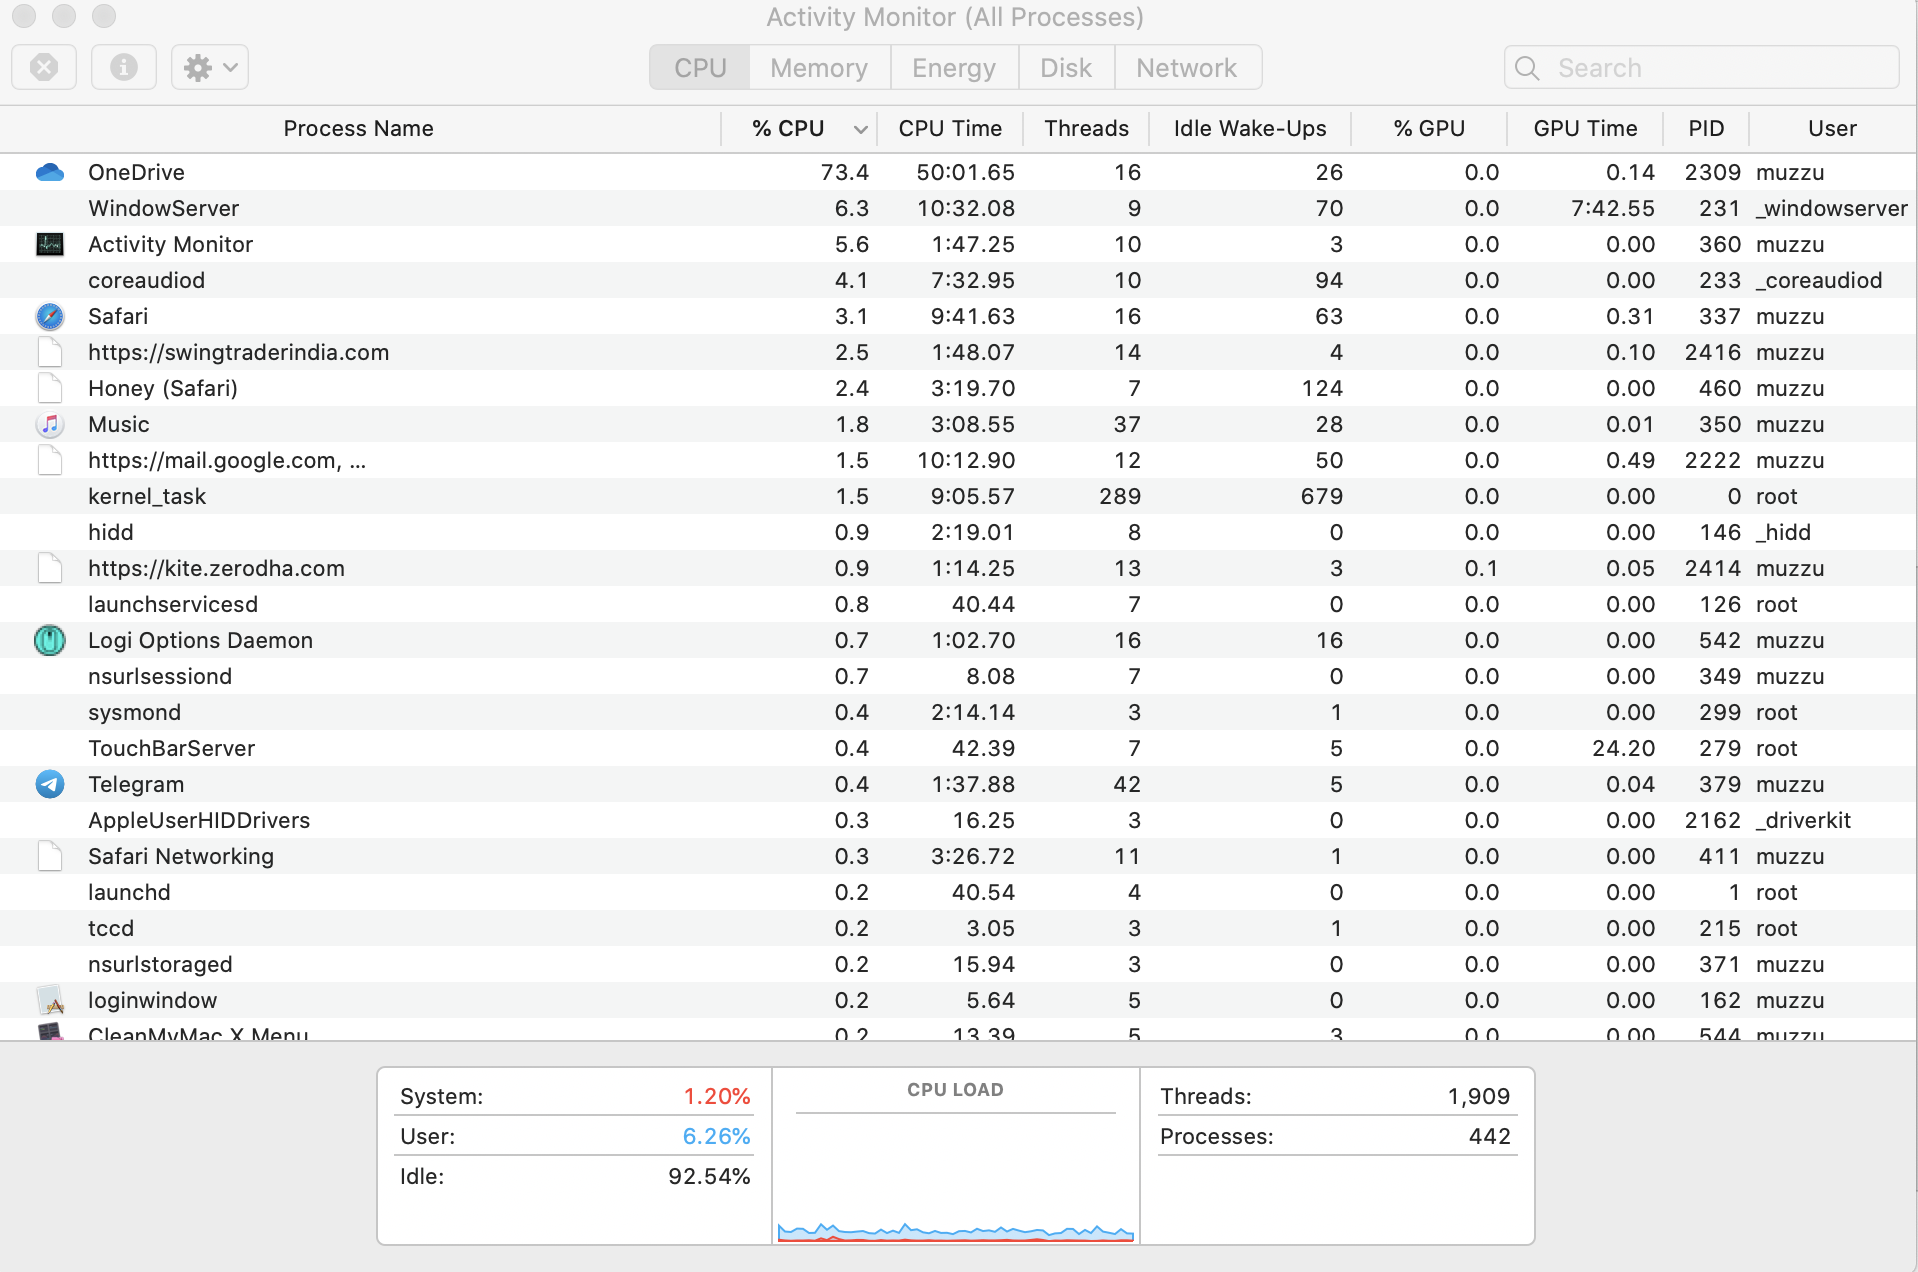The width and height of the screenshot is (1918, 1272).
Task: Sort by CPU Time column
Action: [950, 129]
